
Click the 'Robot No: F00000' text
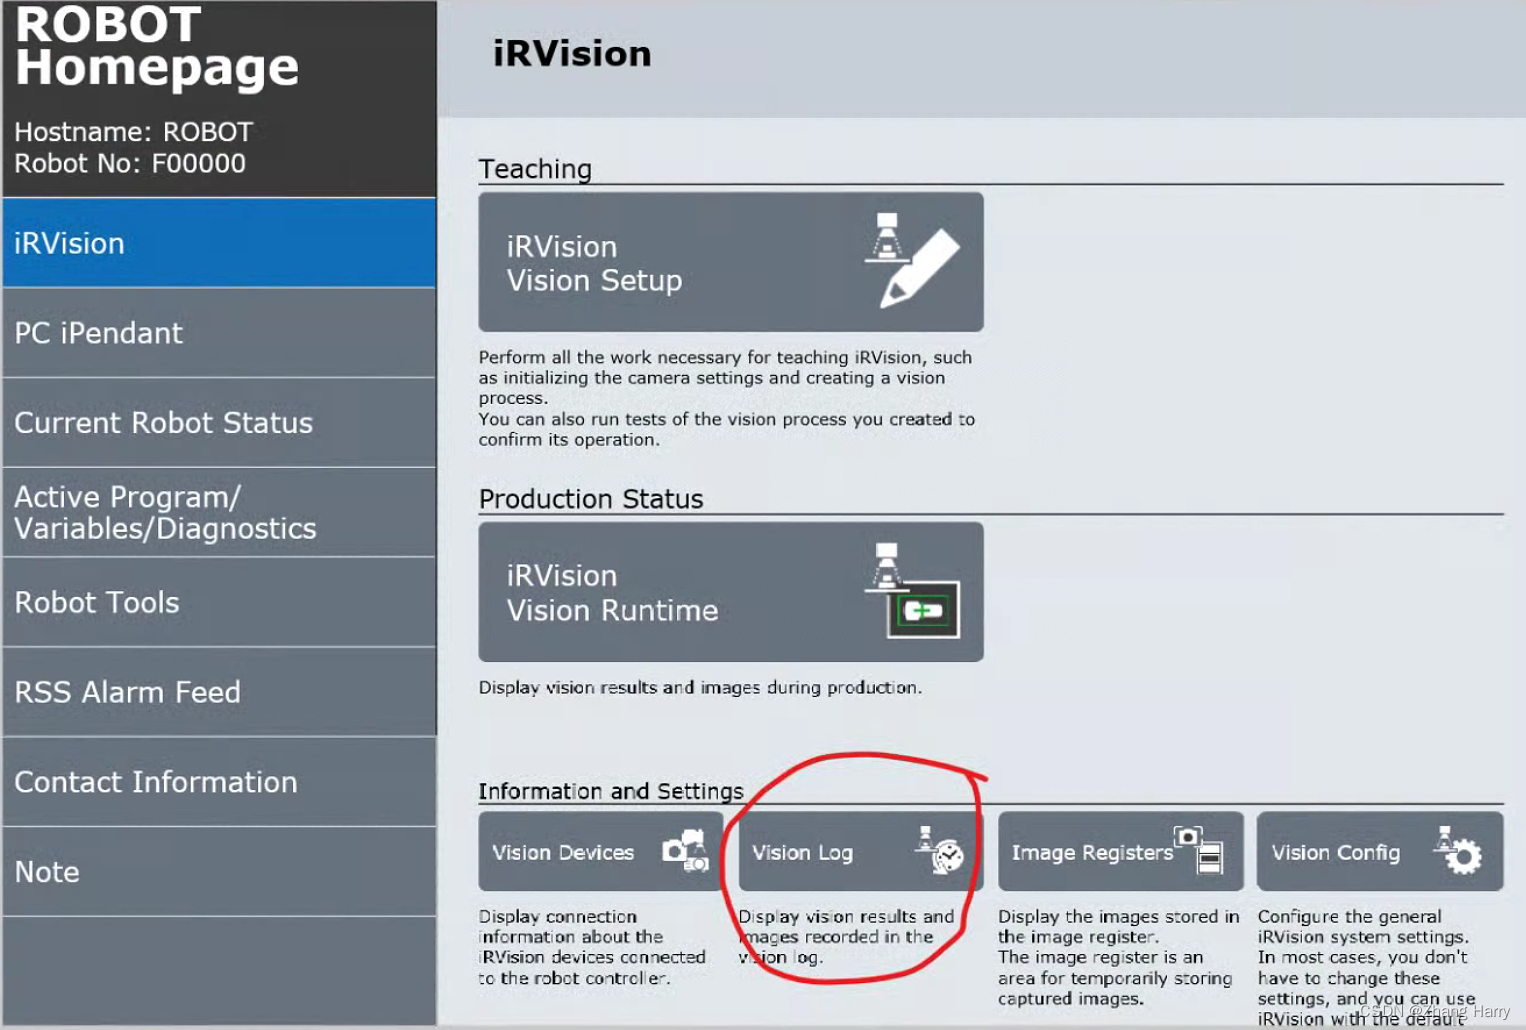(x=130, y=163)
